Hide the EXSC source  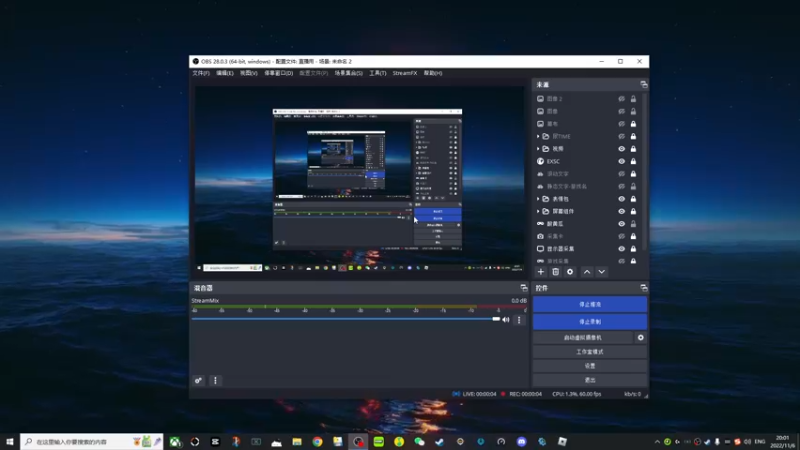621,161
